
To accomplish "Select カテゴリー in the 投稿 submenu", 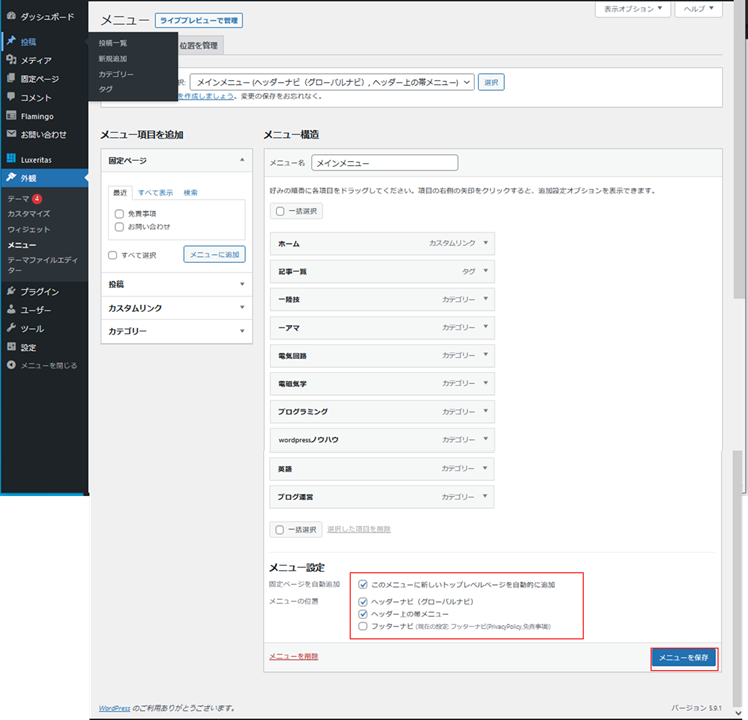I will 116,74.
